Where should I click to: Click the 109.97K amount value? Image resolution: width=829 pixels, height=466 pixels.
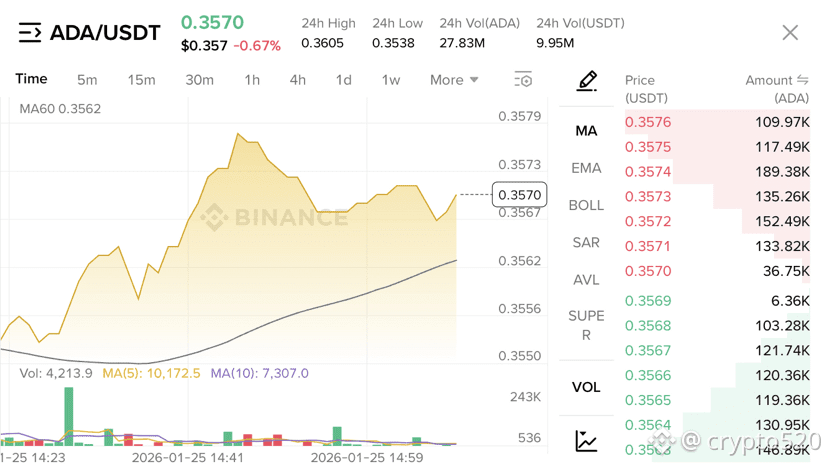pos(782,122)
